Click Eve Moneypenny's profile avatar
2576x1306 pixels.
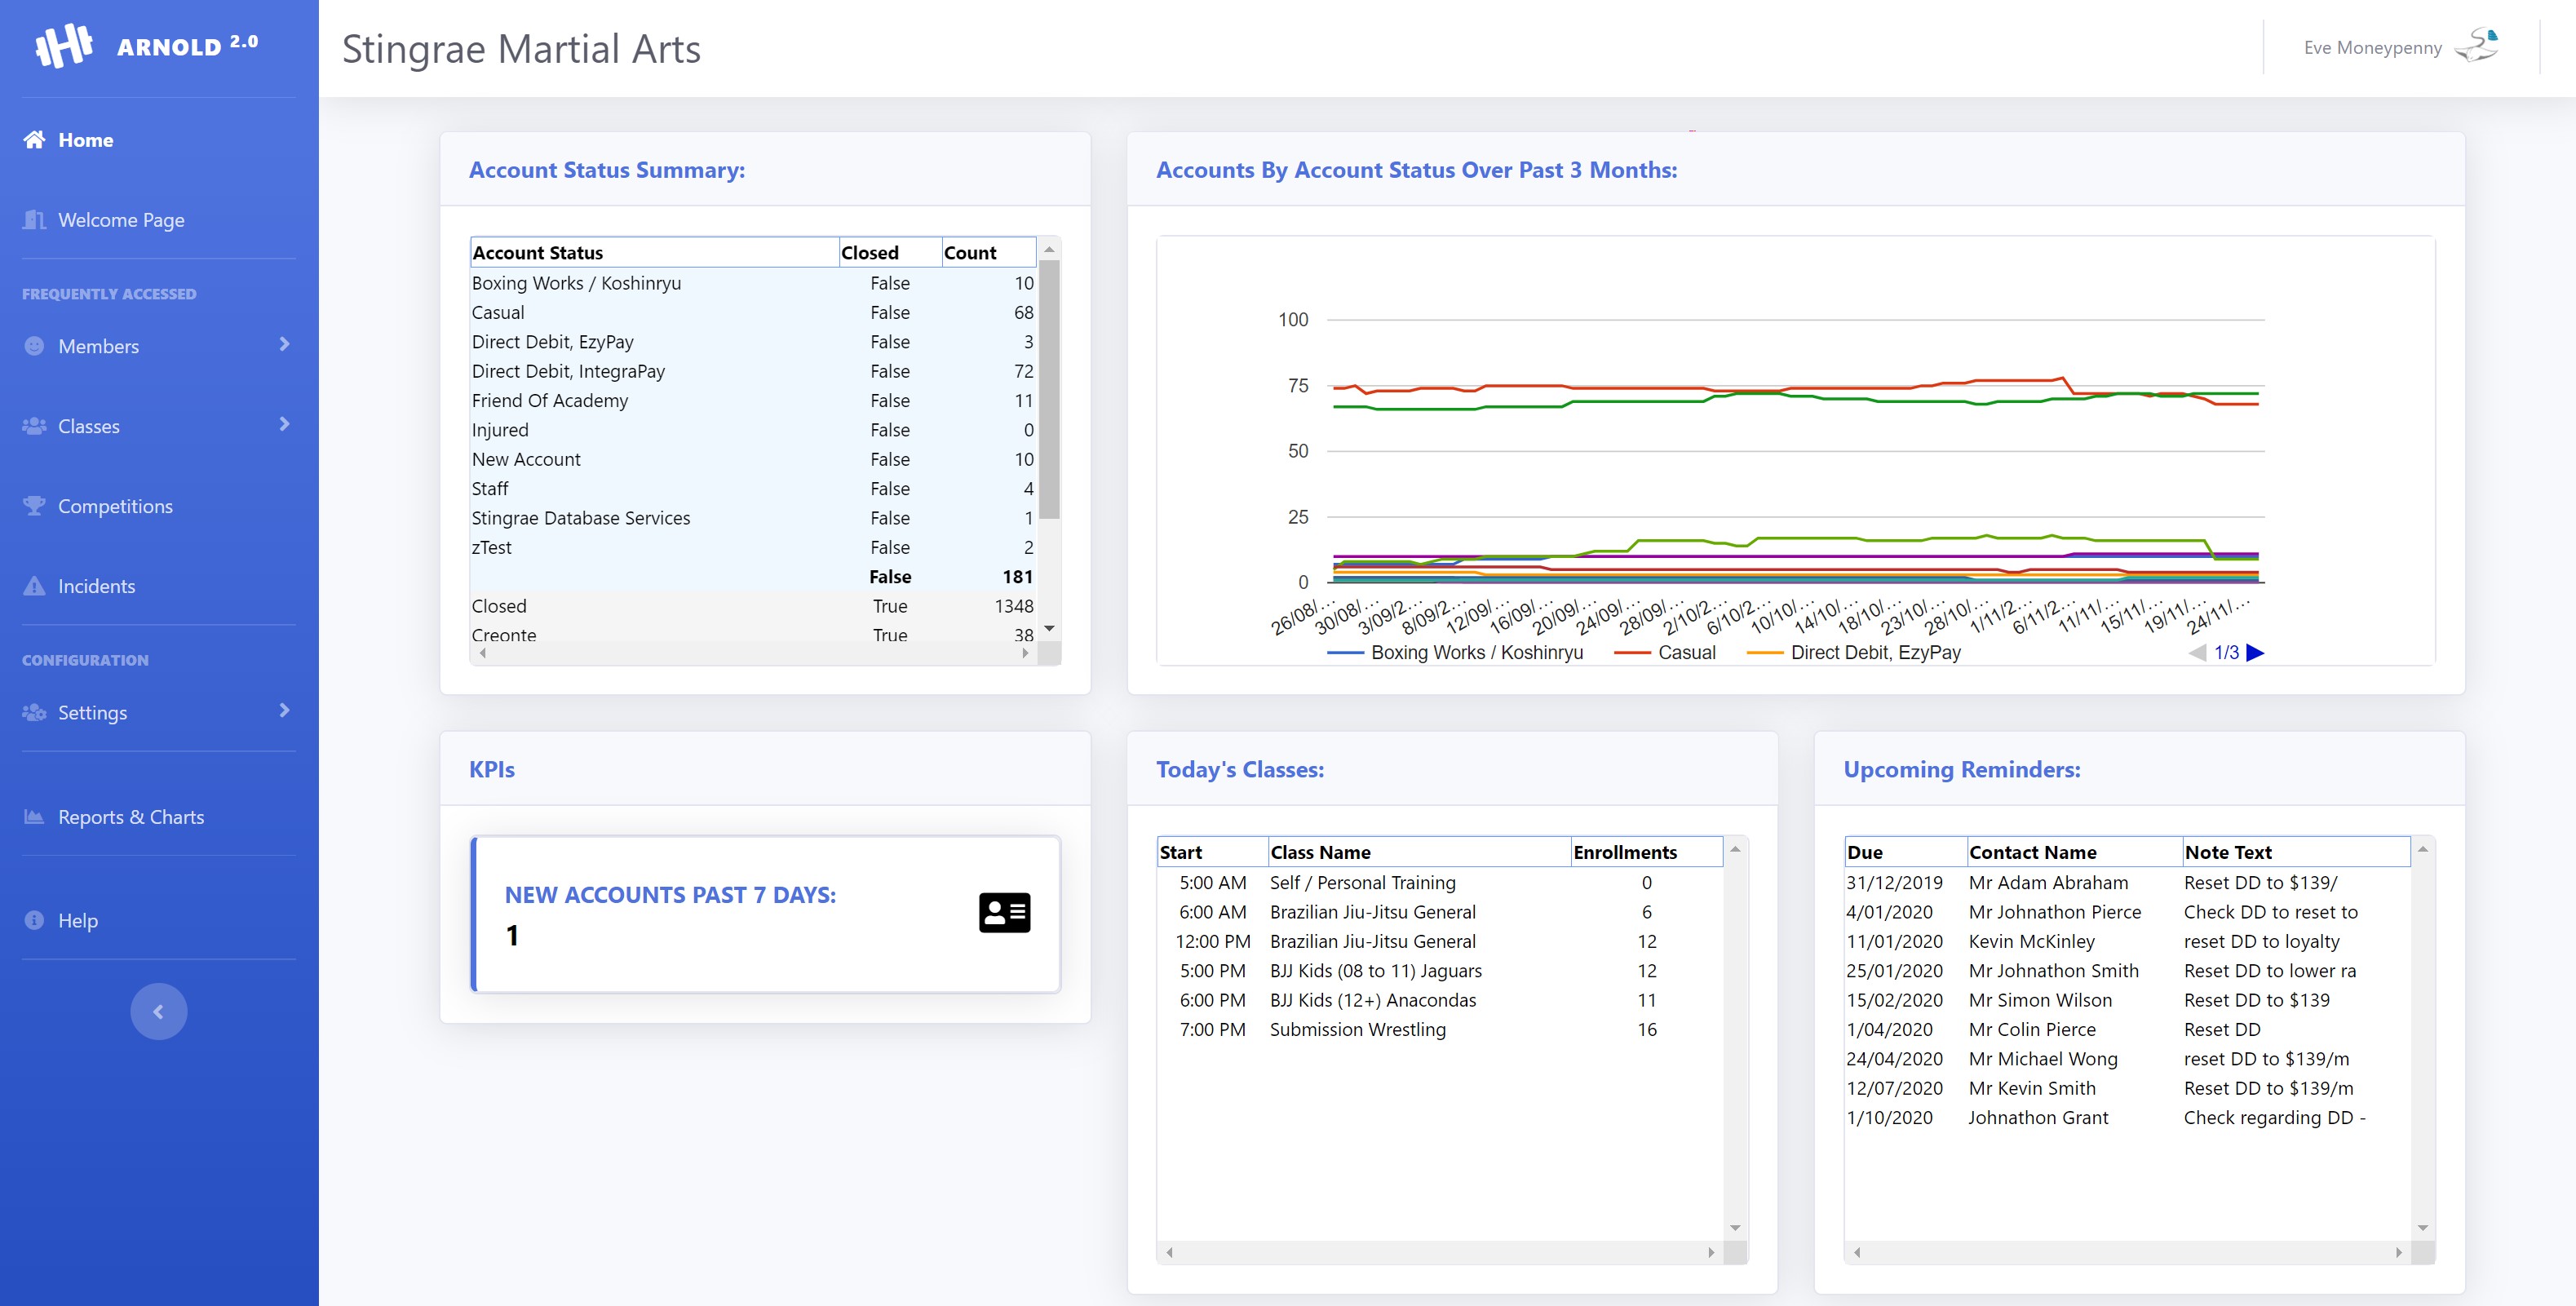tap(2477, 46)
